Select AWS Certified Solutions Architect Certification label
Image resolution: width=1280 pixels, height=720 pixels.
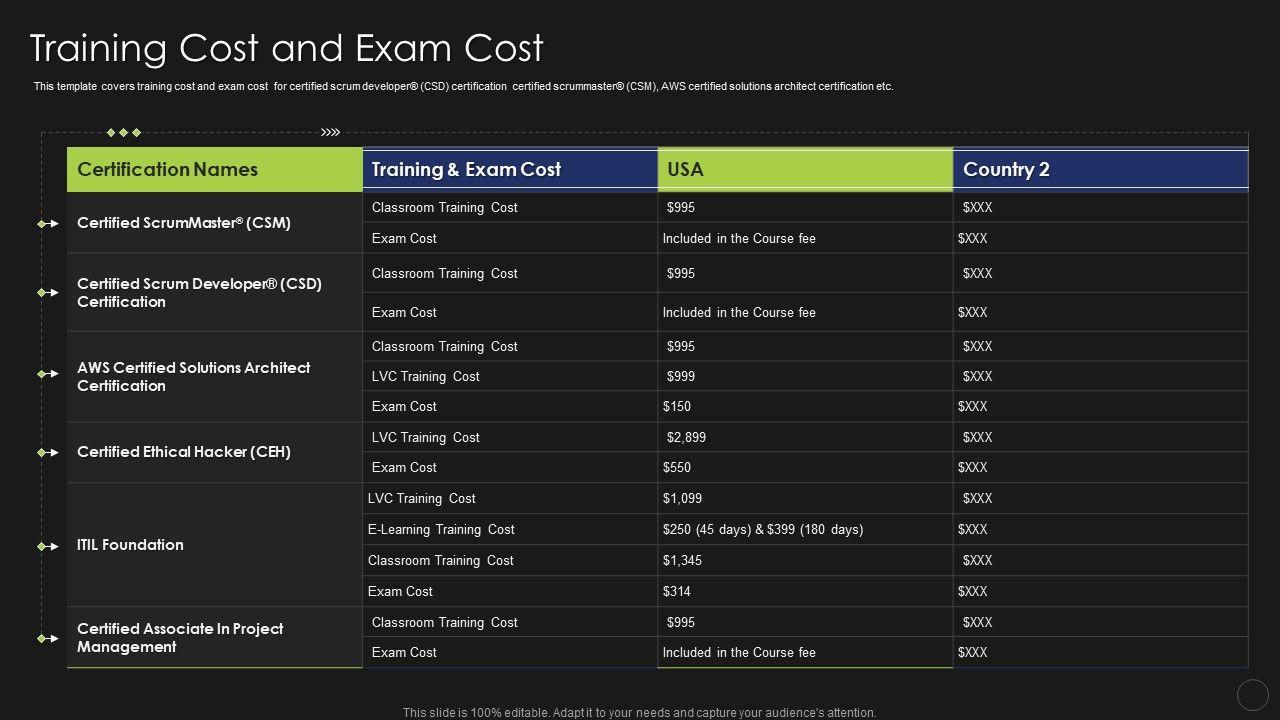(194, 377)
